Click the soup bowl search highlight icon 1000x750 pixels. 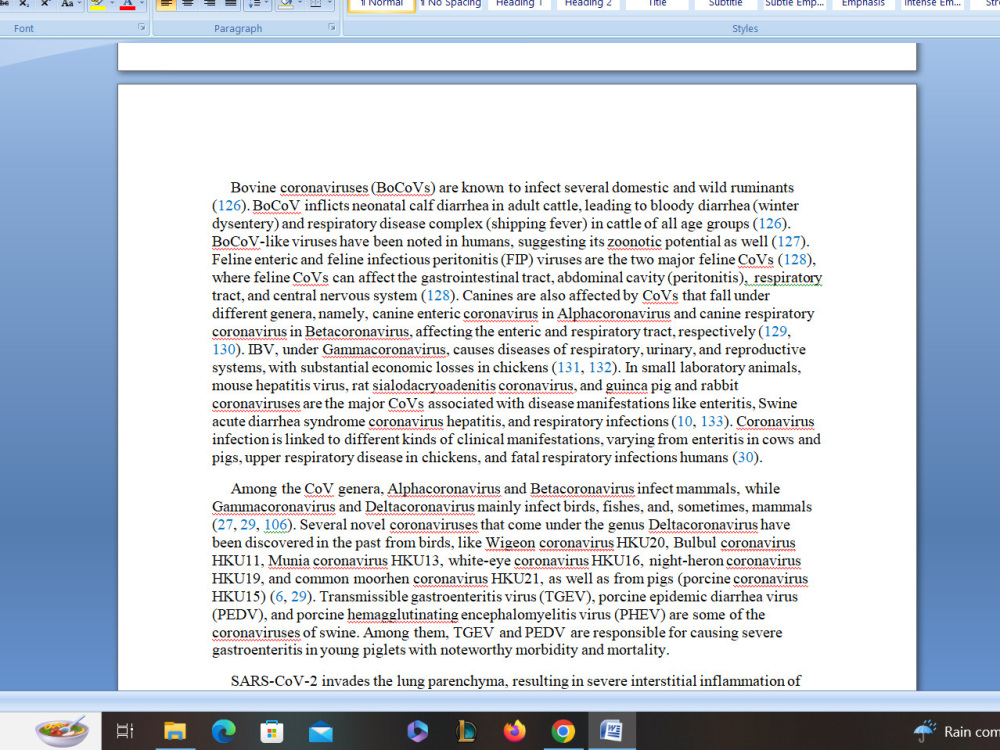pos(62,731)
